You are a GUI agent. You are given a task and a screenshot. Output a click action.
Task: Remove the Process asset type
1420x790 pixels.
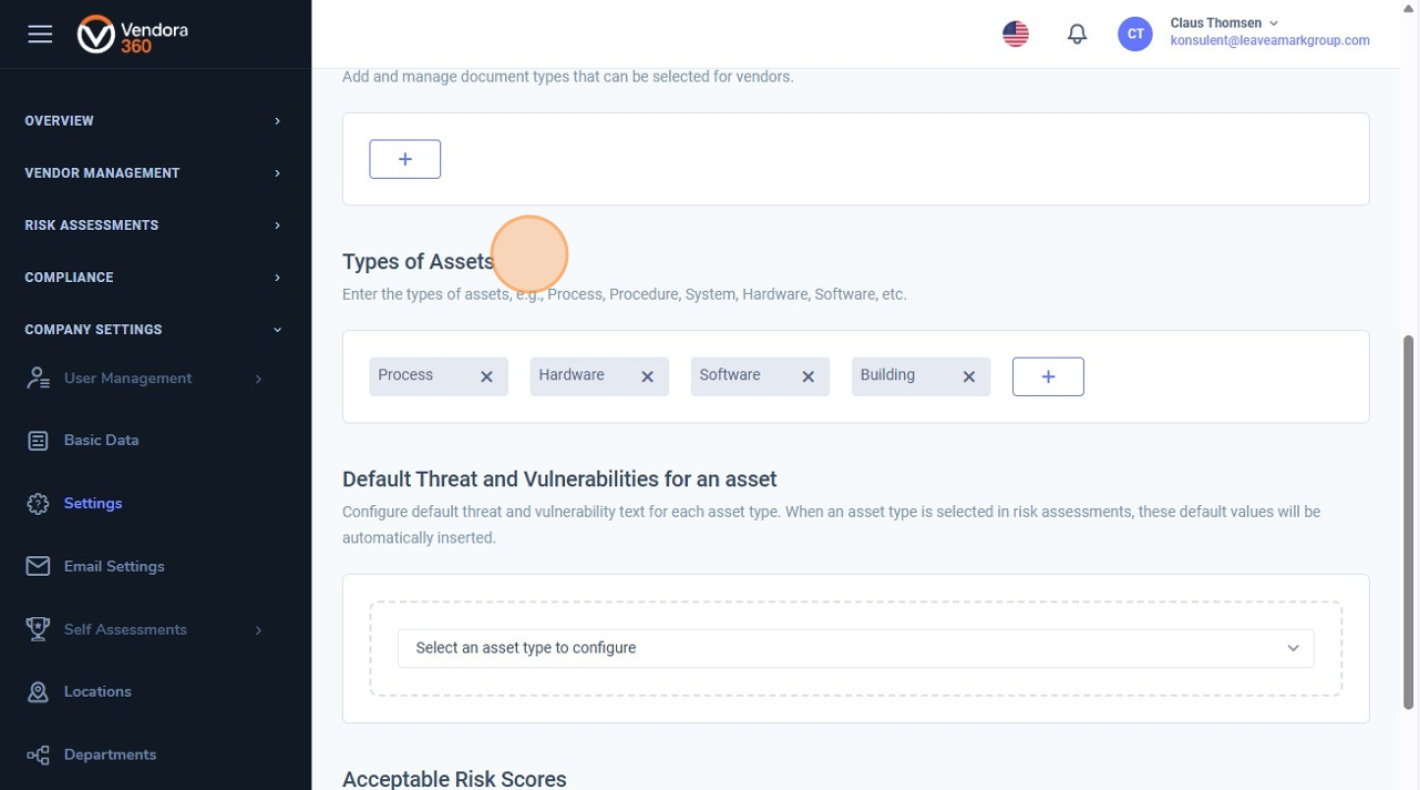[487, 377]
